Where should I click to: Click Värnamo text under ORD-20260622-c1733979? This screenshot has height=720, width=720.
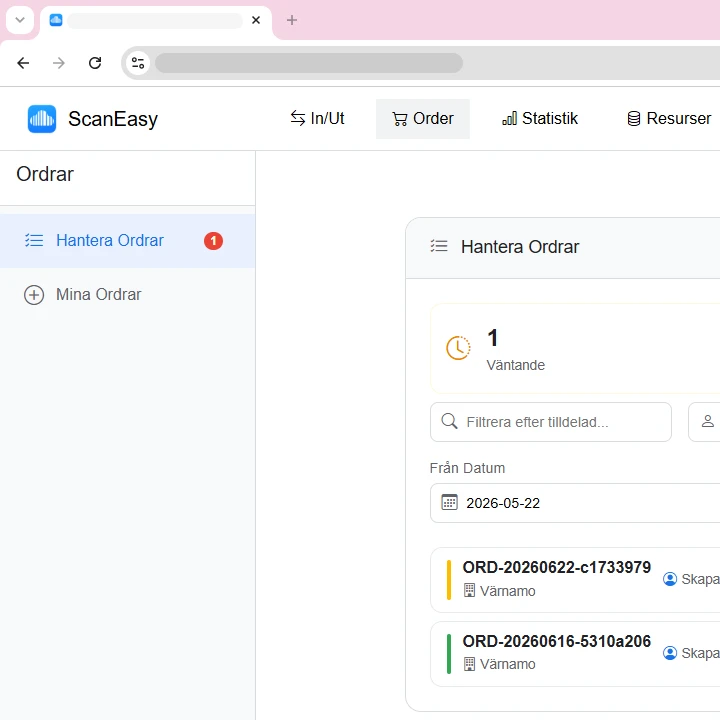[507, 591]
